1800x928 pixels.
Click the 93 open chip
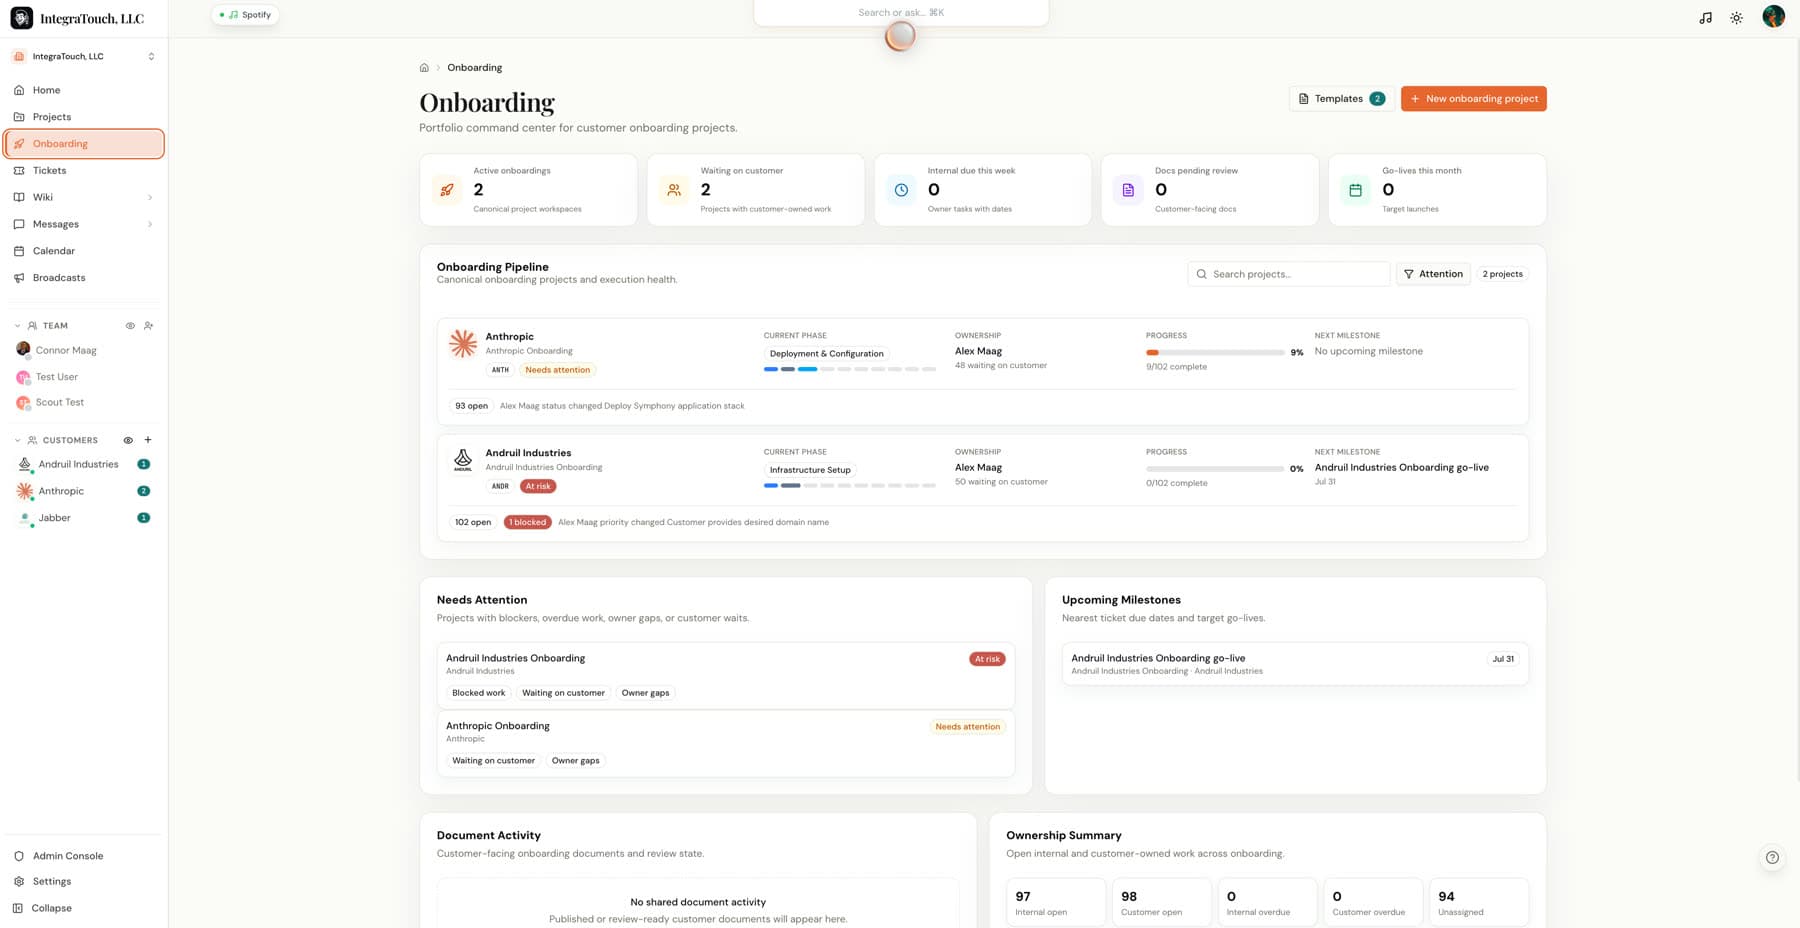click(471, 406)
